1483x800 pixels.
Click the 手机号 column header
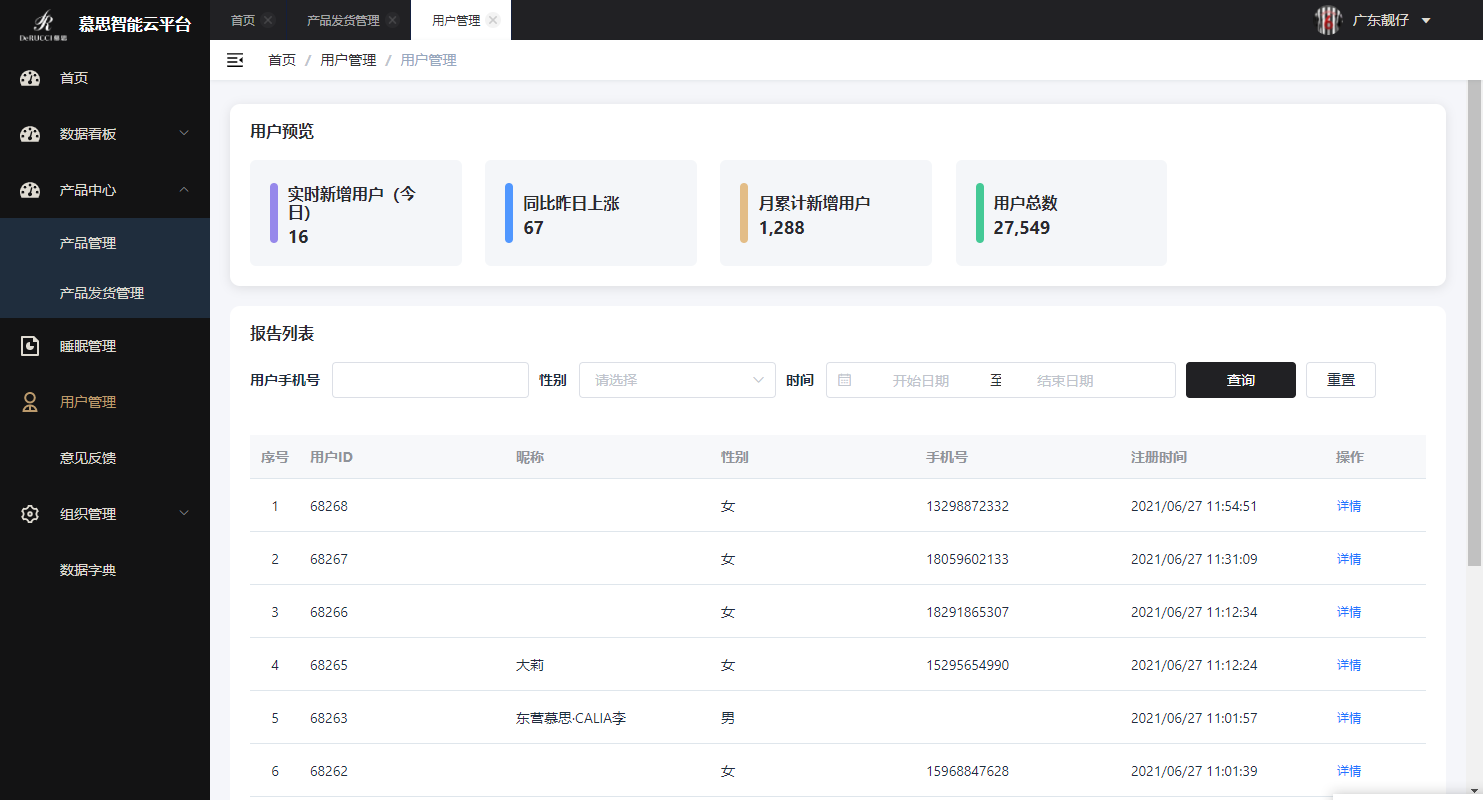click(x=946, y=457)
